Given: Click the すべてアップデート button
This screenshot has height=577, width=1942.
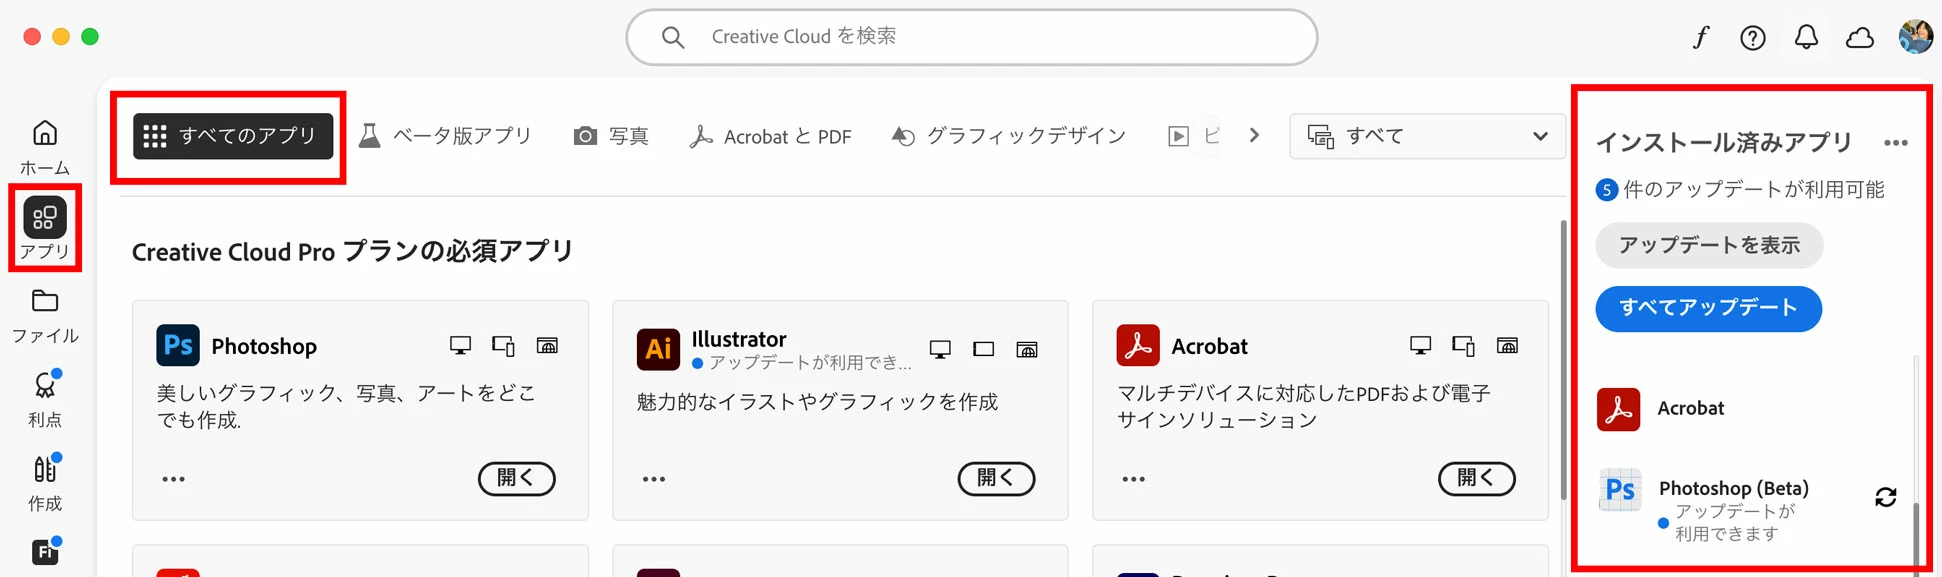Looking at the screenshot, I should point(1708,308).
